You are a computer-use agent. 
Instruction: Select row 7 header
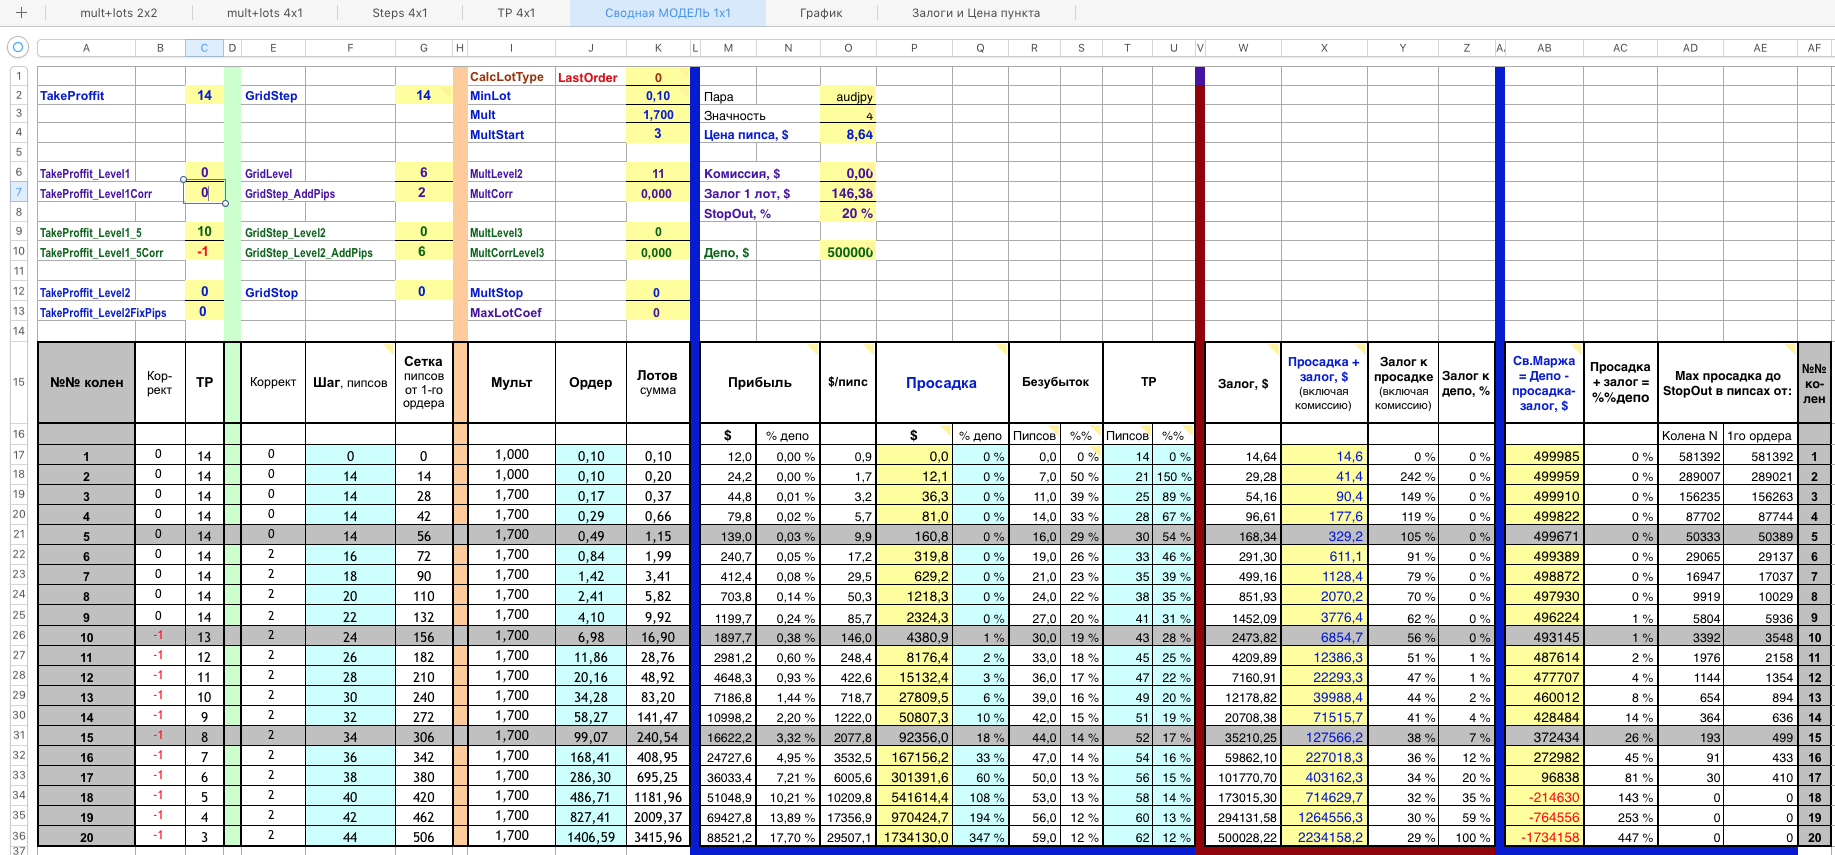click(x=18, y=192)
